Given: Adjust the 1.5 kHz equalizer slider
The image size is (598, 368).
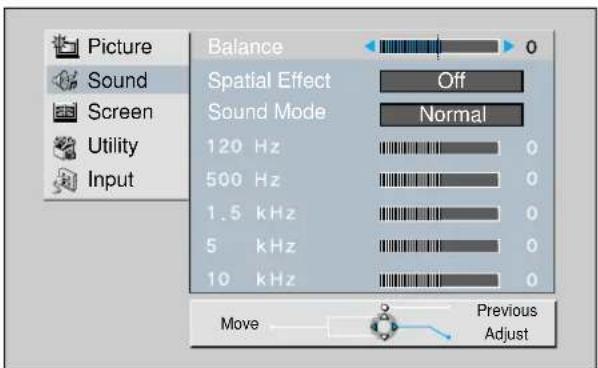Looking at the screenshot, I should point(439,214).
